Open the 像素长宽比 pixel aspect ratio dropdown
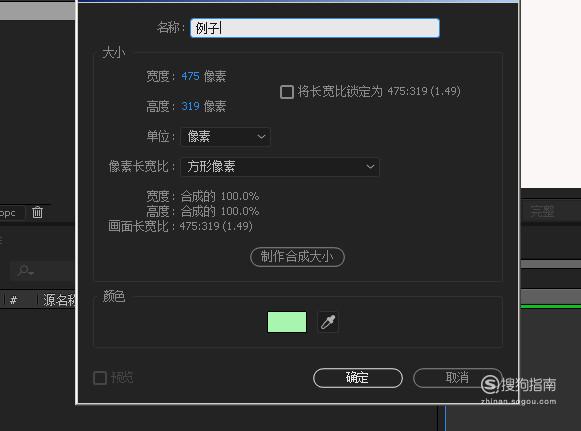Screen dimensions: 581x431 tap(280, 167)
